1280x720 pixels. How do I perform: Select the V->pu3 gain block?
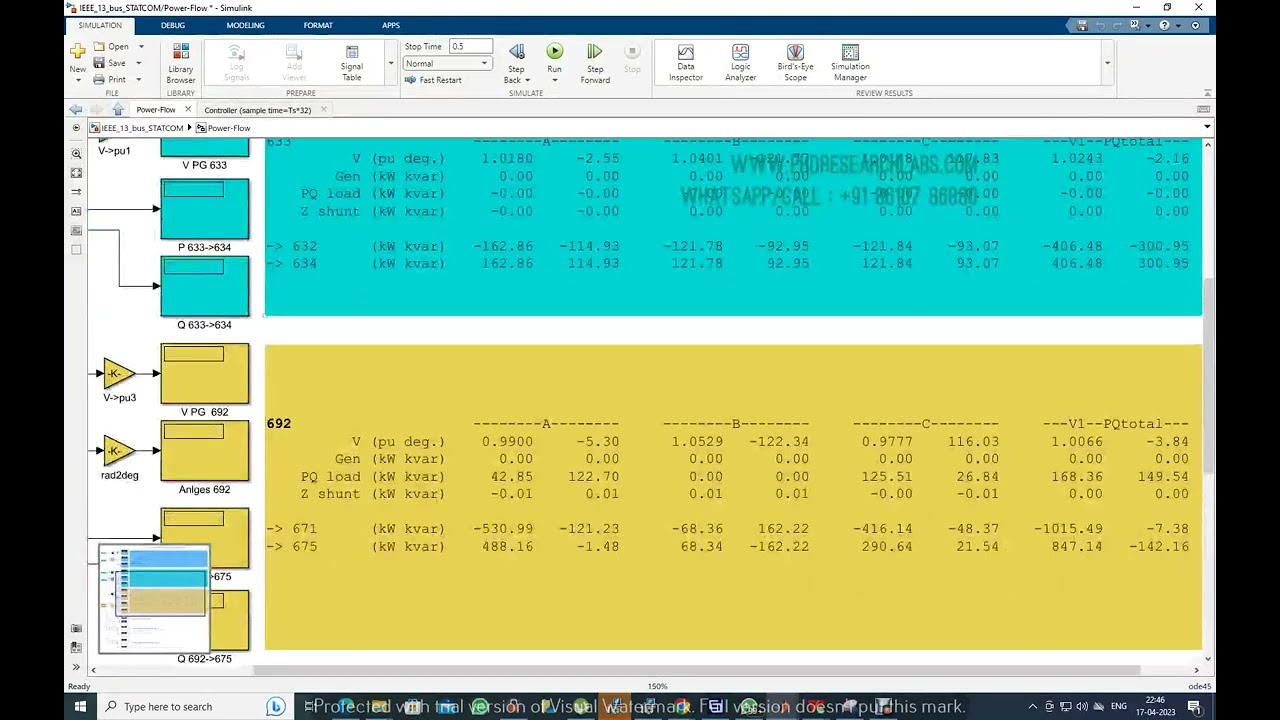coord(118,373)
